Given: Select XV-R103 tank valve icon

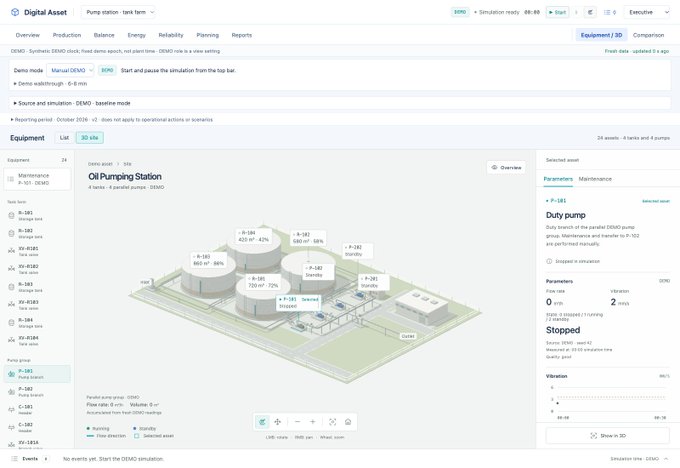Looking at the screenshot, I should (x=11, y=304).
